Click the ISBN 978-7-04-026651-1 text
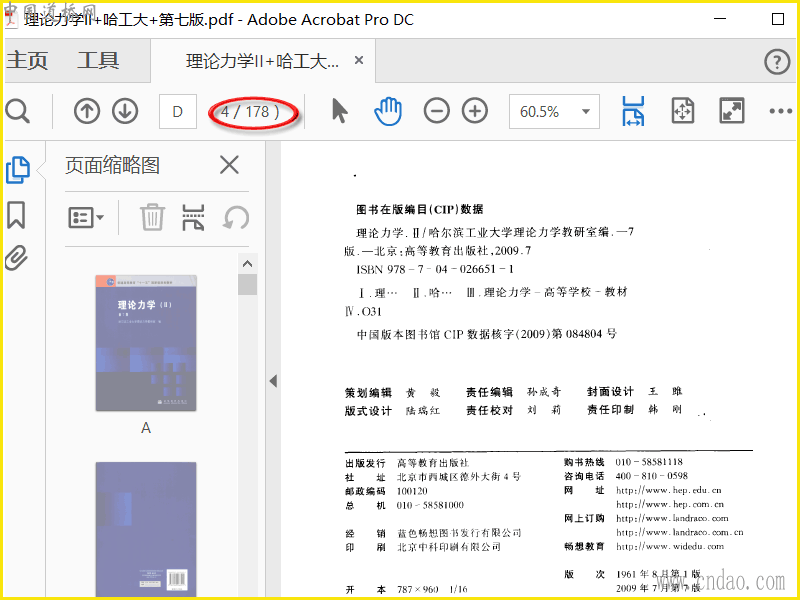Screen dimensions: 800x600 tap(435, 269)
